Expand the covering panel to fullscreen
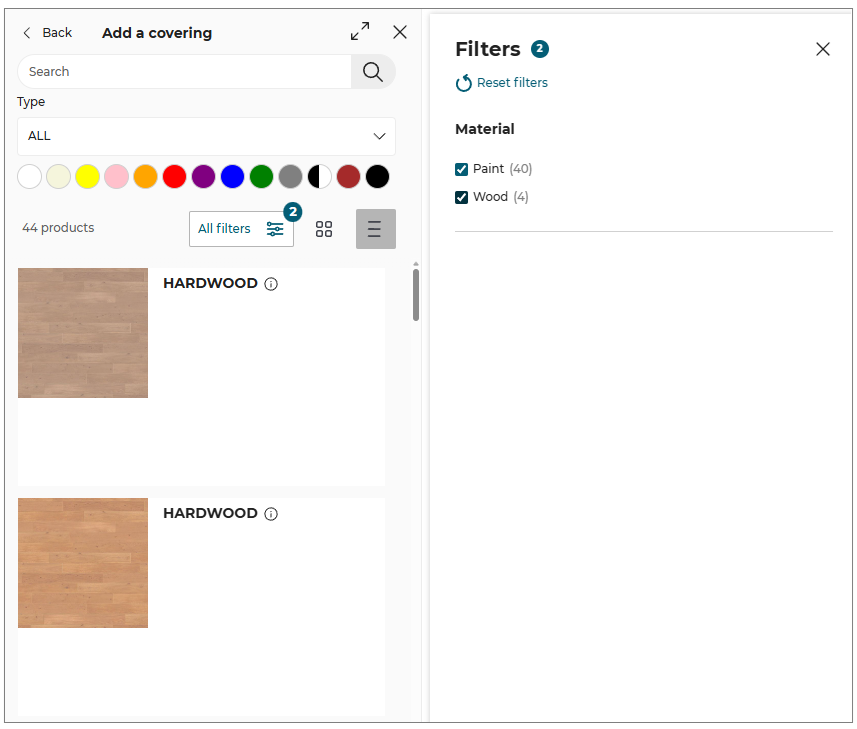The width and height of the screenshot is (857, 729). 360,32
